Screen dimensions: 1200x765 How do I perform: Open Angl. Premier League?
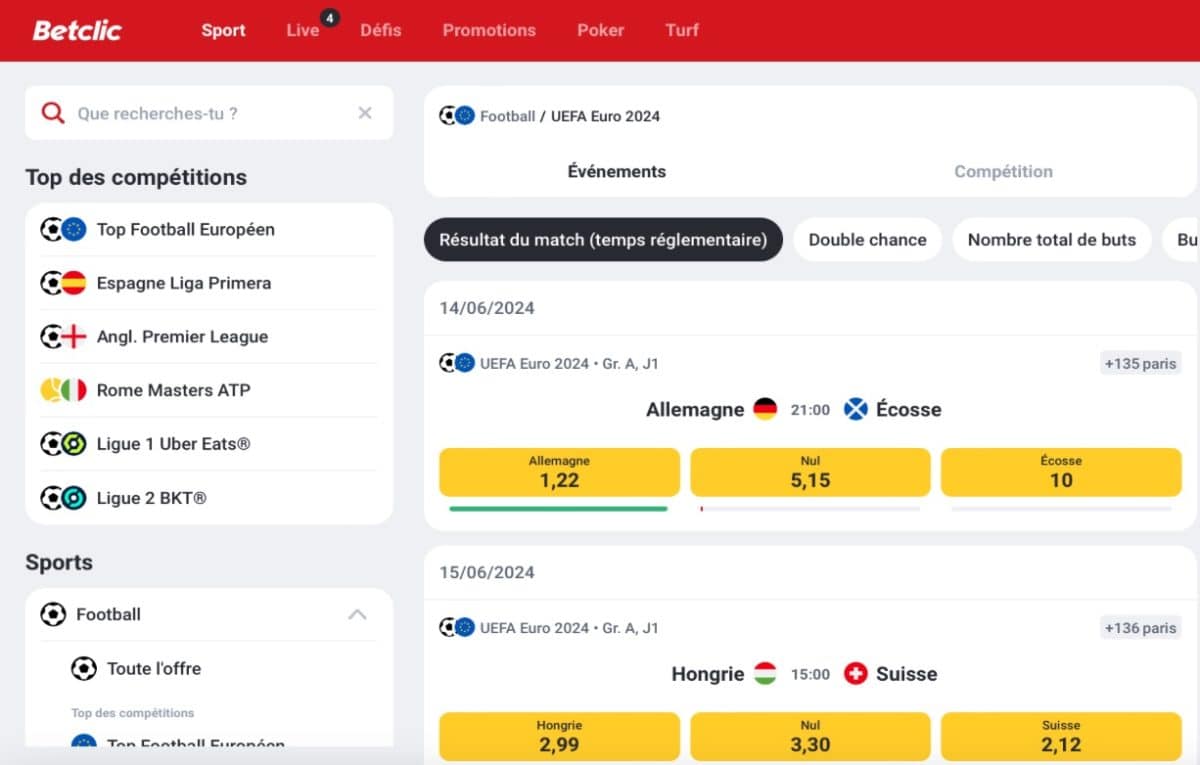point(208,337)
